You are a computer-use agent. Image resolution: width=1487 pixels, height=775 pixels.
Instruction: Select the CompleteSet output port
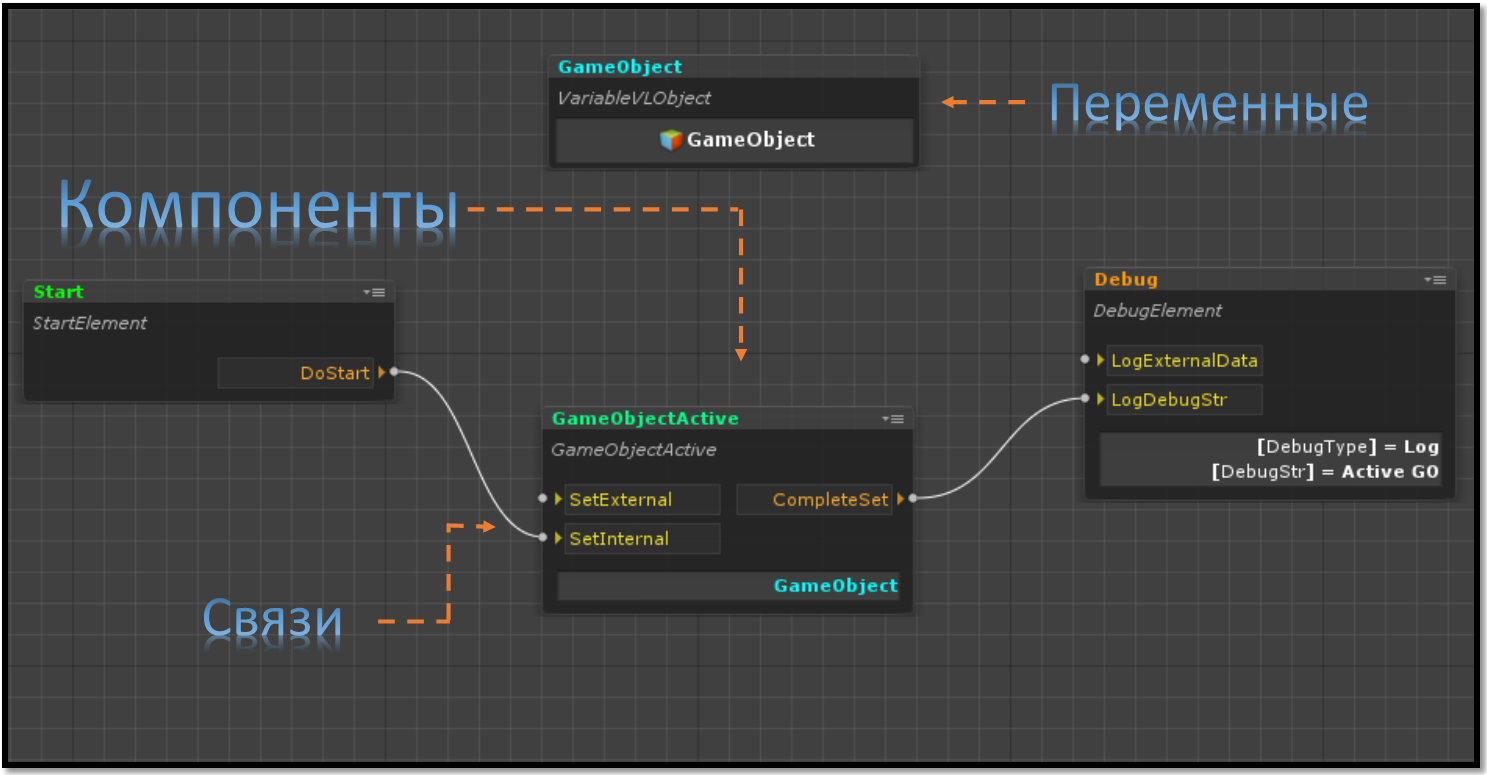(x=814, y=499)
